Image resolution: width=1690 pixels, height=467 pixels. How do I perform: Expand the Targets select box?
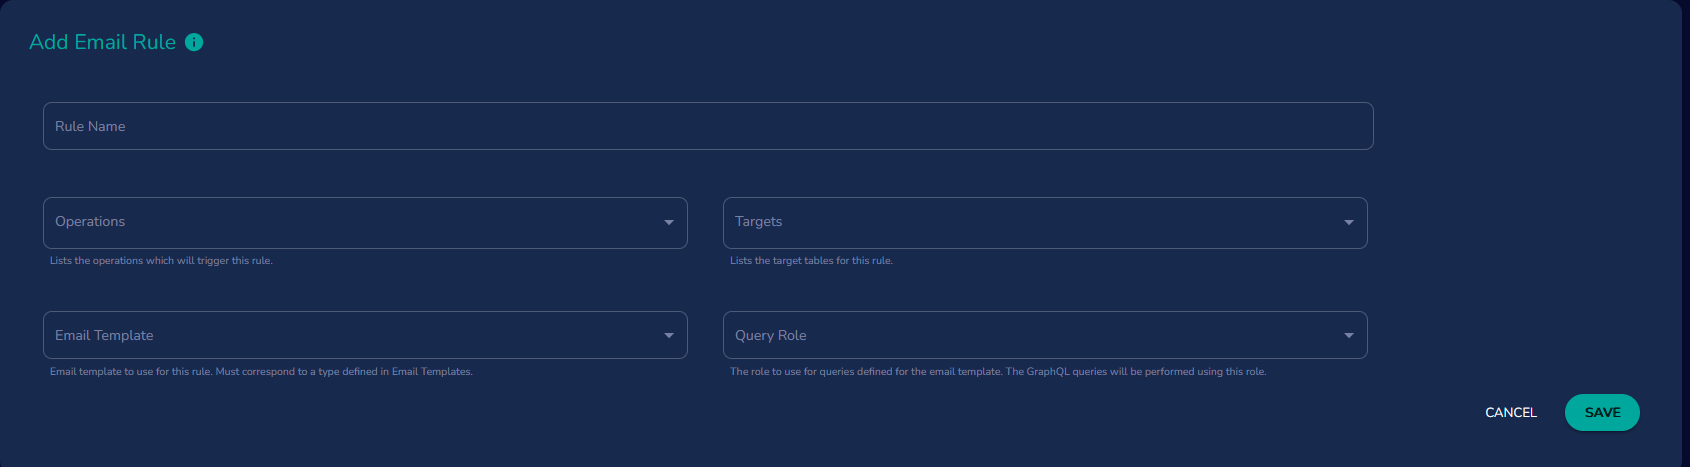tap(1044, 222)
